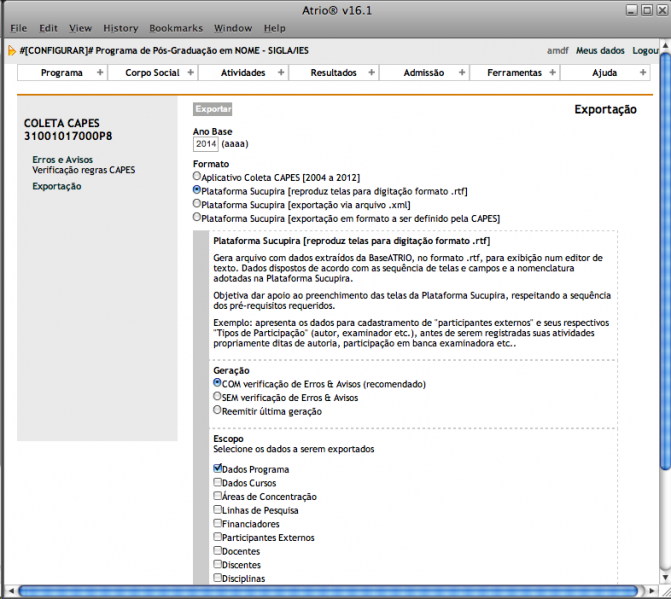Viewport: 671px width, 599px height.
Task: Click the plus icon next to Resultados
Action: [371, 73]
